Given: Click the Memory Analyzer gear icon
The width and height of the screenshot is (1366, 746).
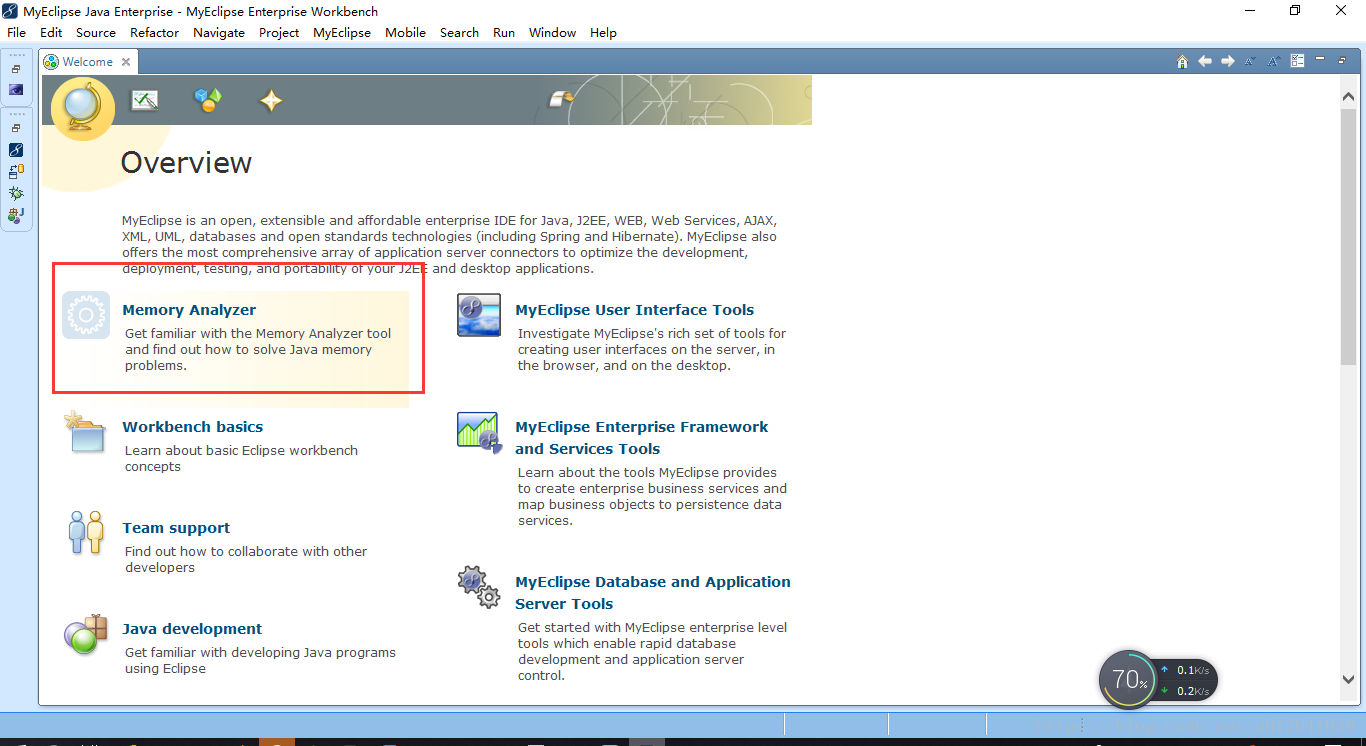Looking at the screenshot, I should [x=86, y=315].
